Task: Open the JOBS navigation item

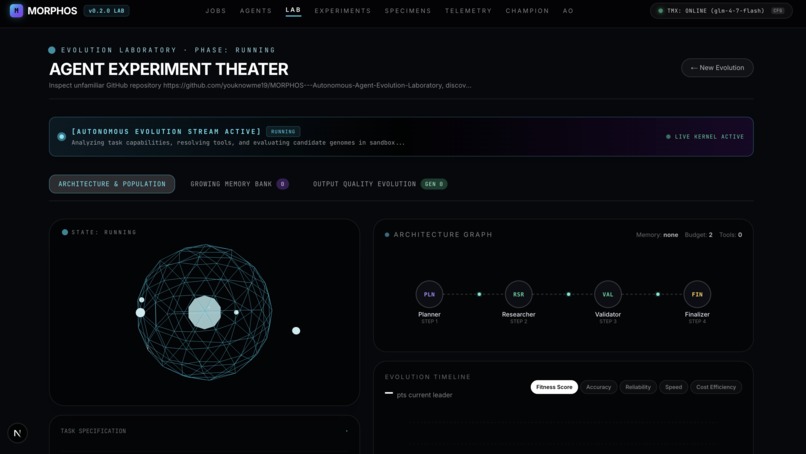Action: [215, 11]
